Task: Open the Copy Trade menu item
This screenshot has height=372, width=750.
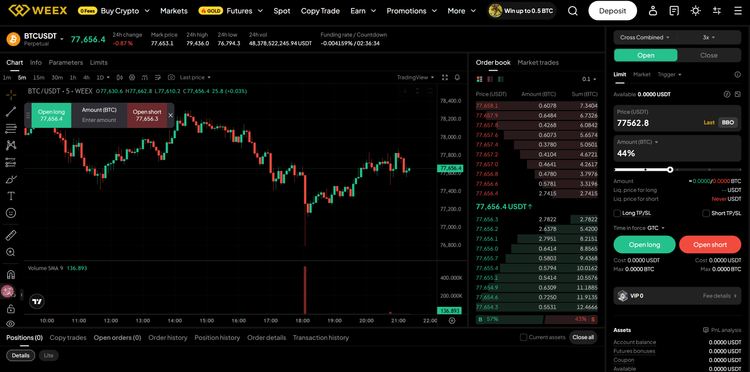Action: click(x=320, y=11)
